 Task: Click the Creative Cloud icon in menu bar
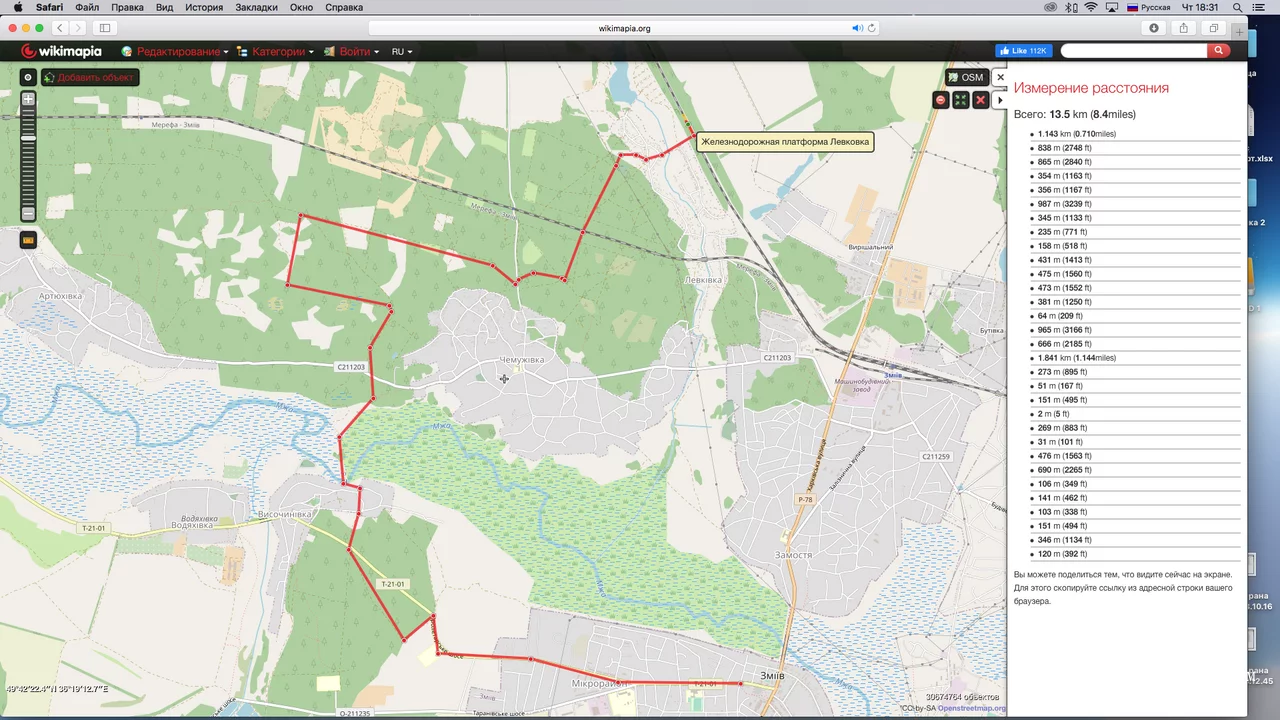tap(1051, 7)
